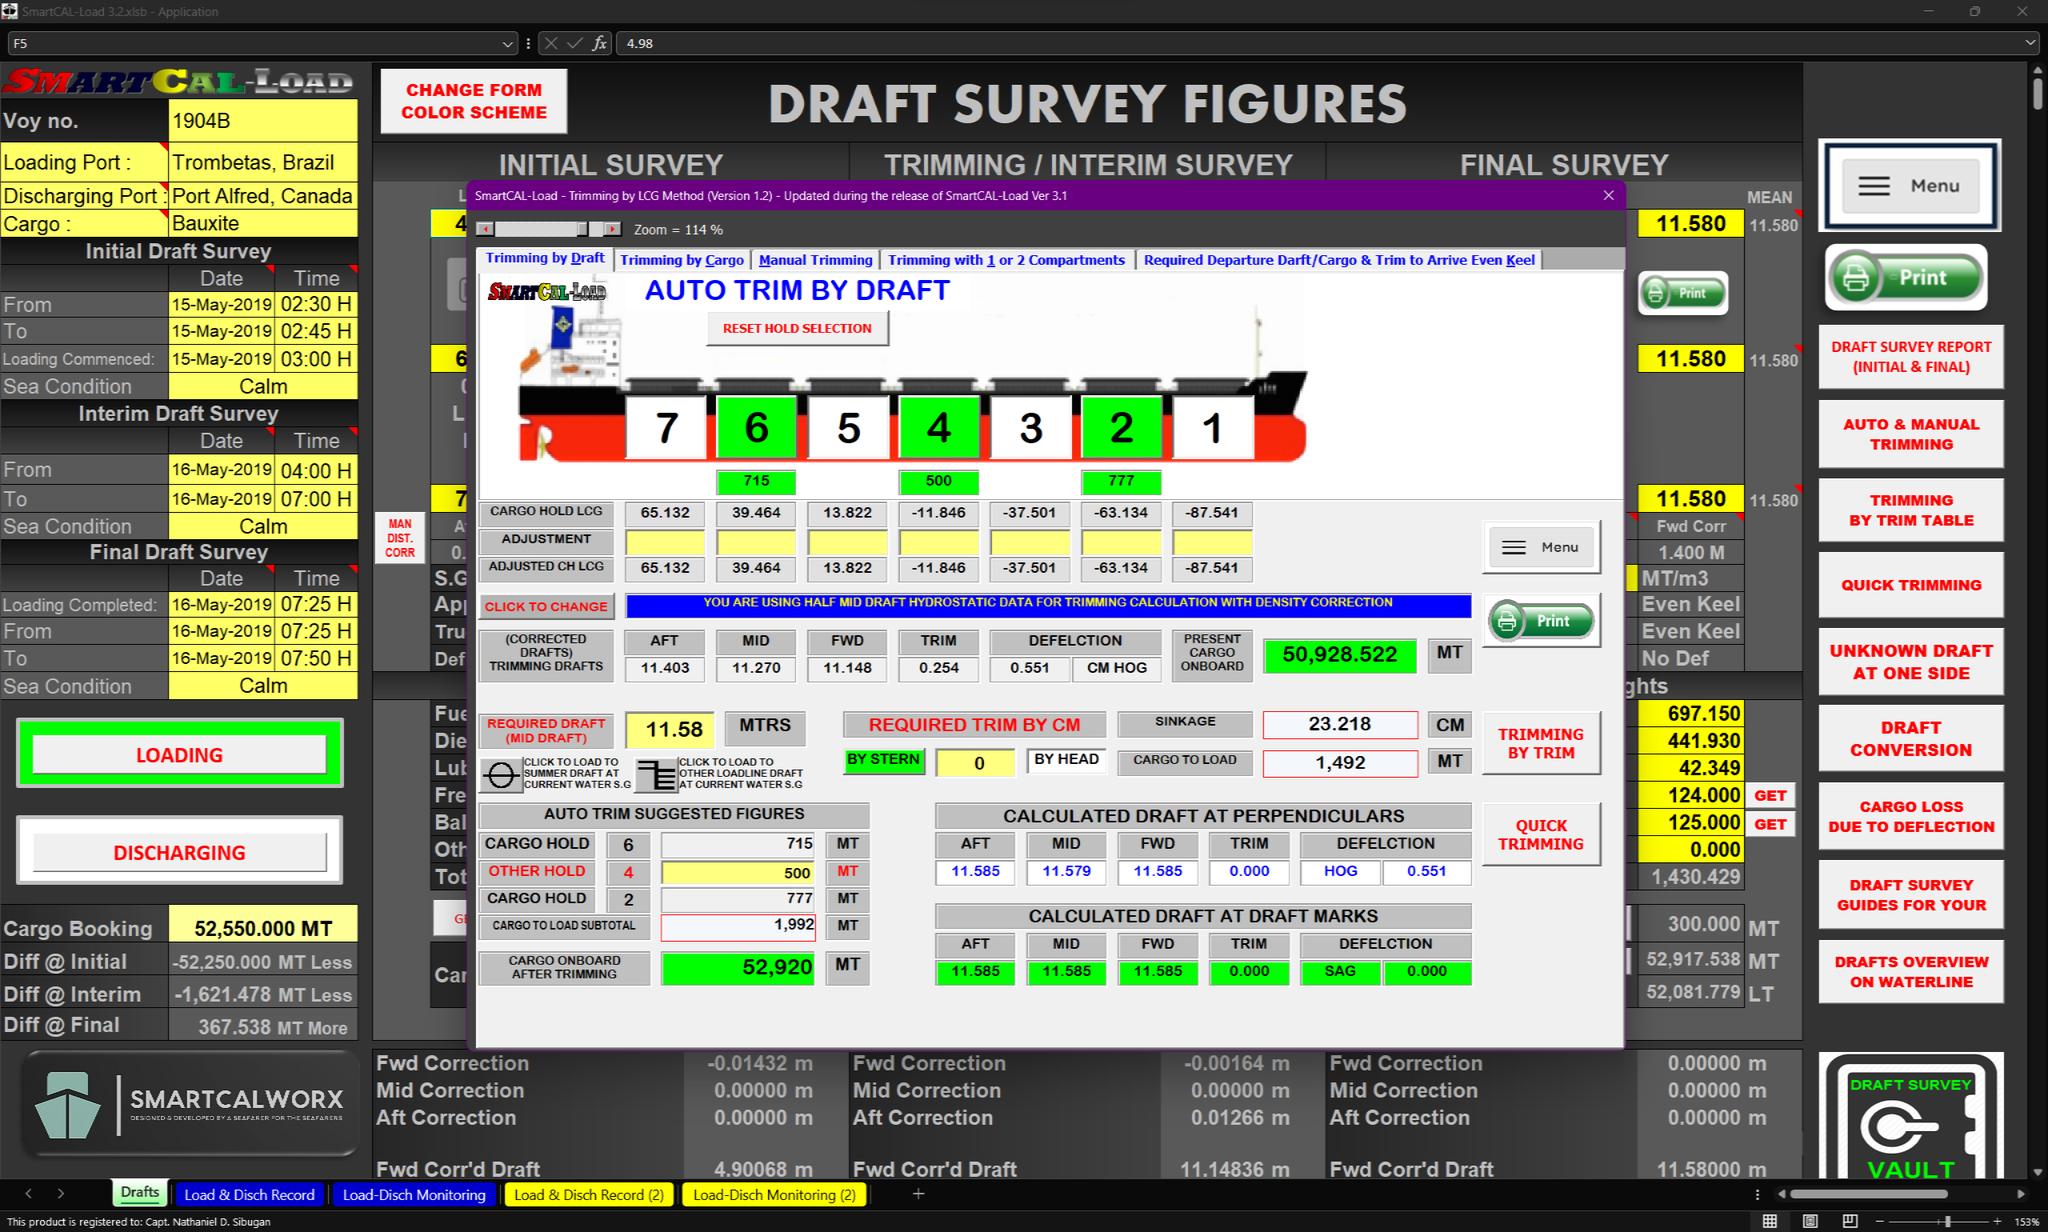Click the formula bar fx insert function icon

tap(599, 43)
